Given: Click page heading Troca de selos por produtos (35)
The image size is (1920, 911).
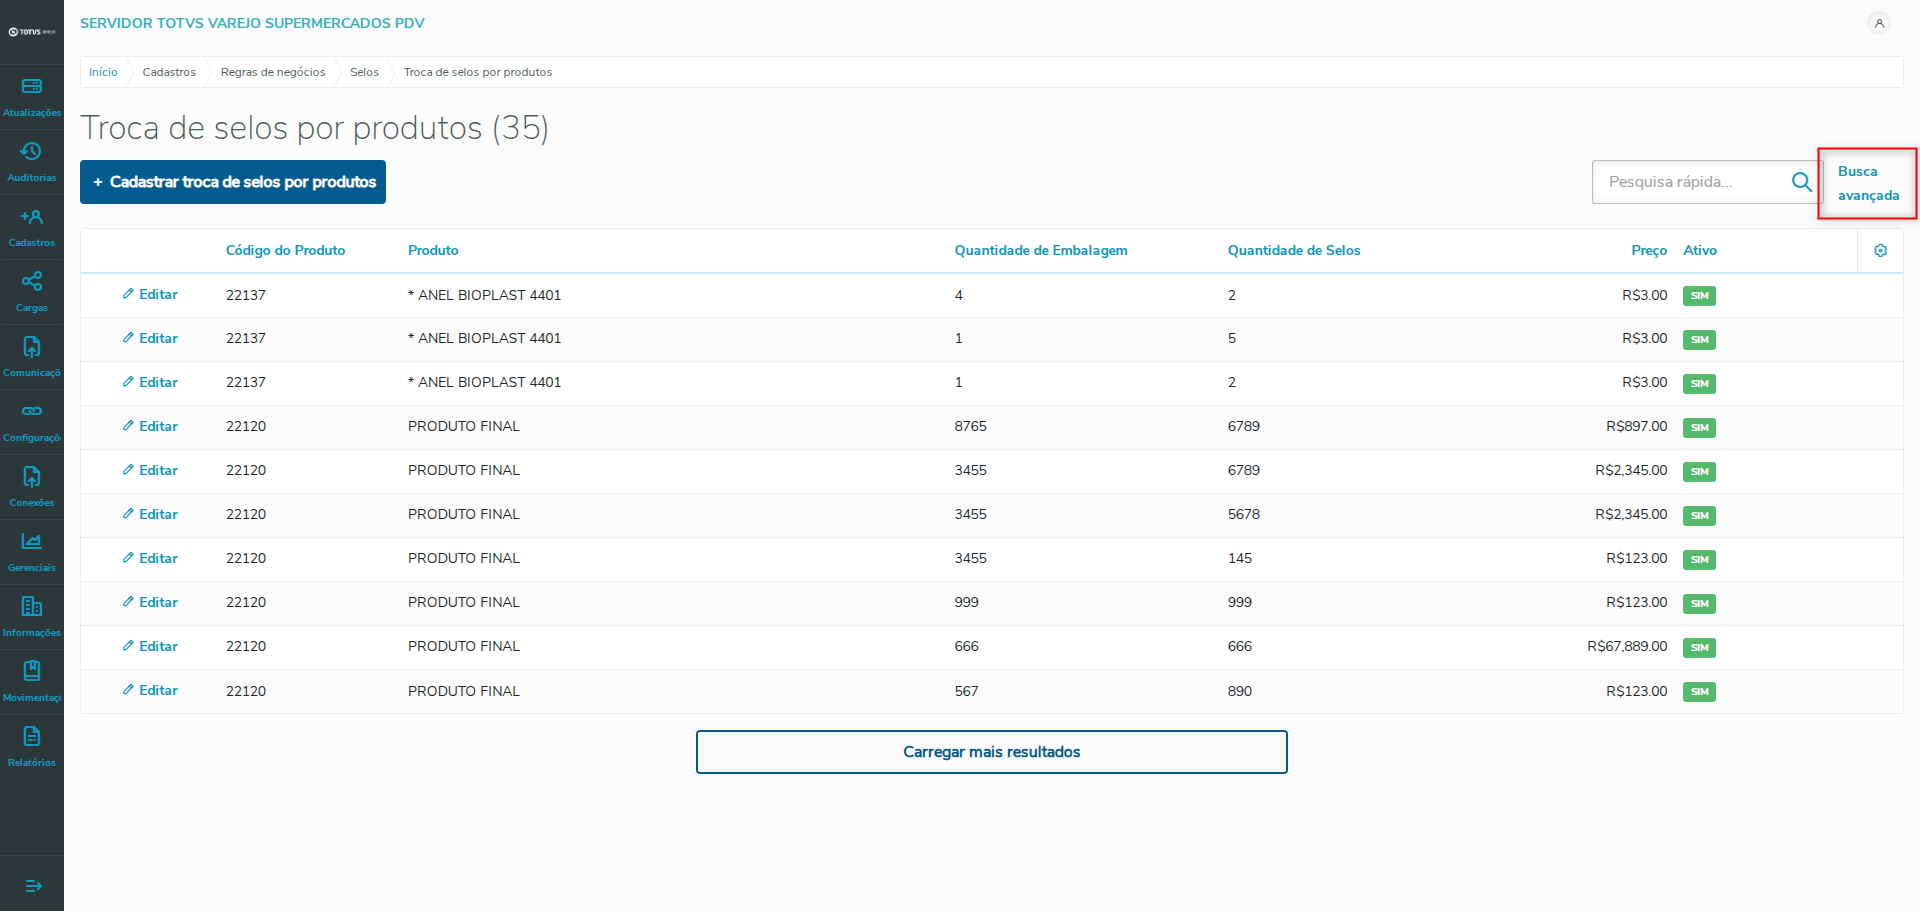Looking at the screenshot, I should click(314, 128).
